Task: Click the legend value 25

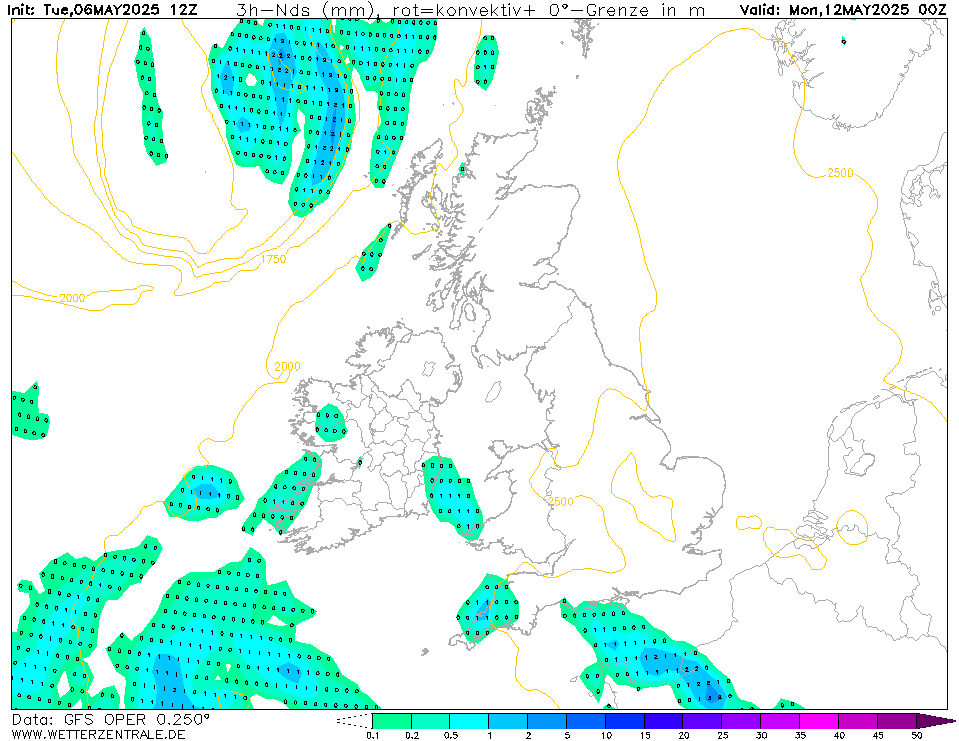Action: pos(722,735)
